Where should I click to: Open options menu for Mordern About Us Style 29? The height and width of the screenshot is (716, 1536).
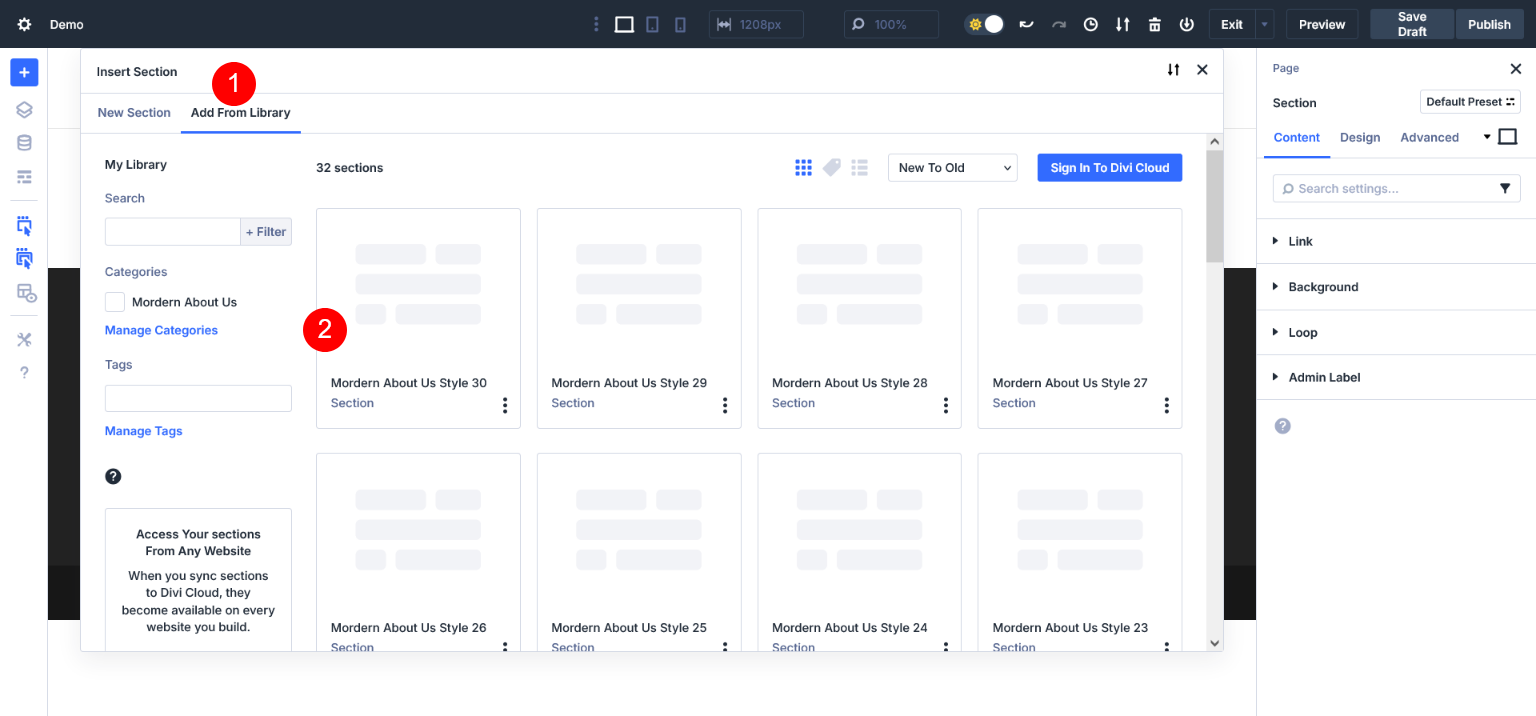click(725, 405)
